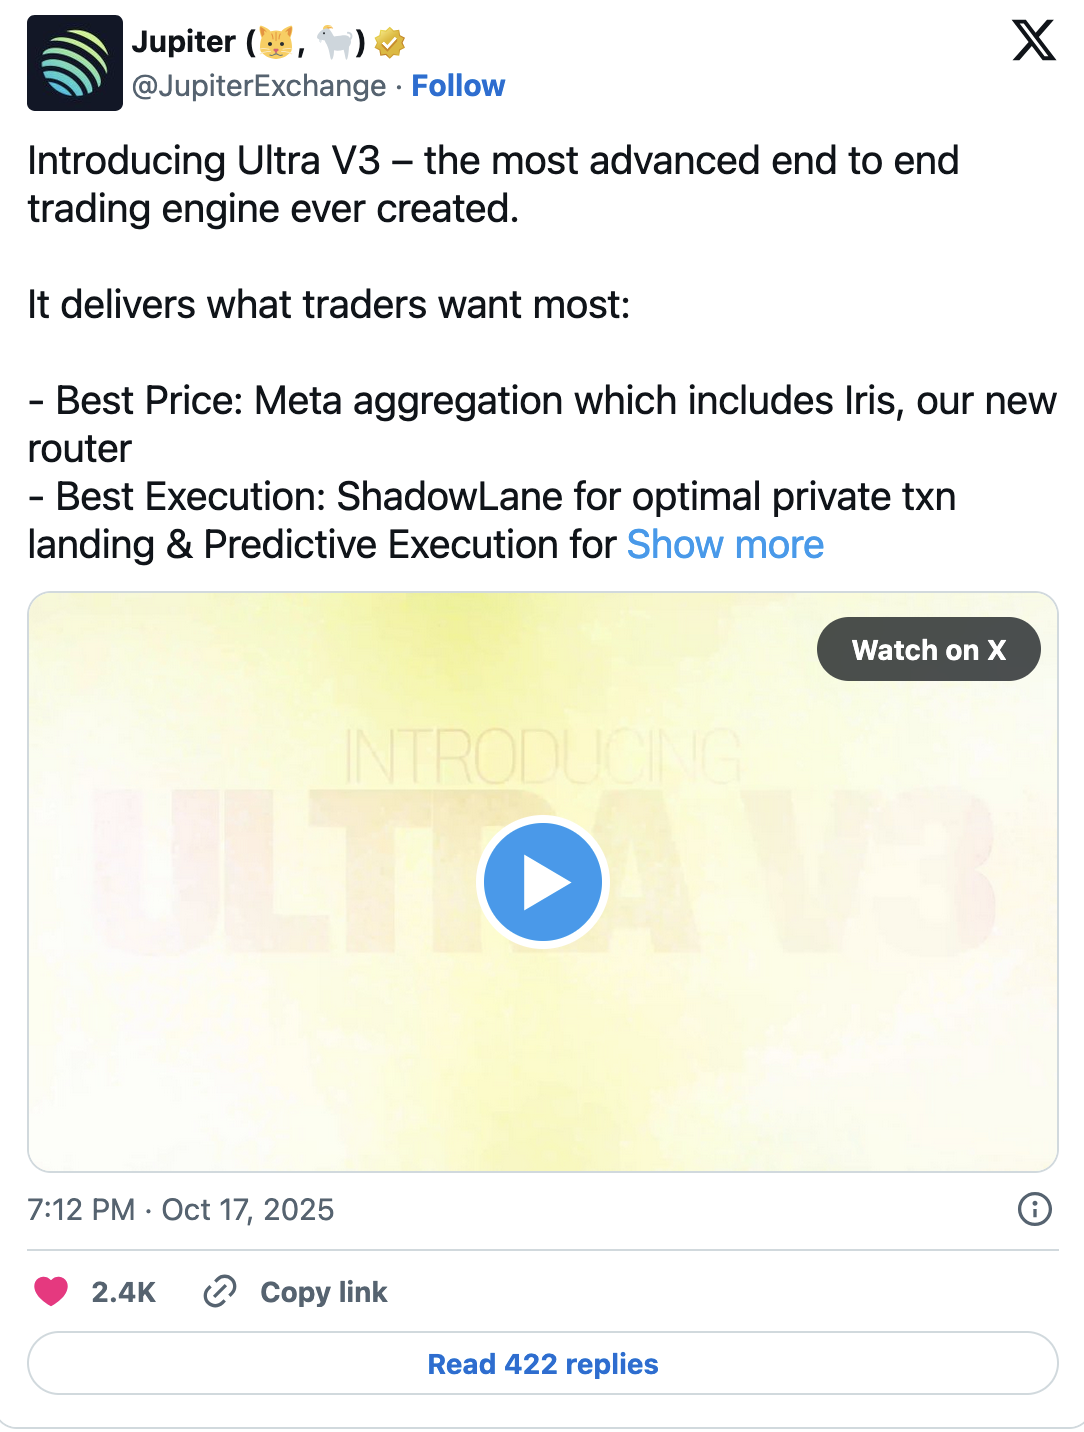Viewport: 1084px width, 1432px height.
Task: Click Watch on X button
Action: [928, 649]
